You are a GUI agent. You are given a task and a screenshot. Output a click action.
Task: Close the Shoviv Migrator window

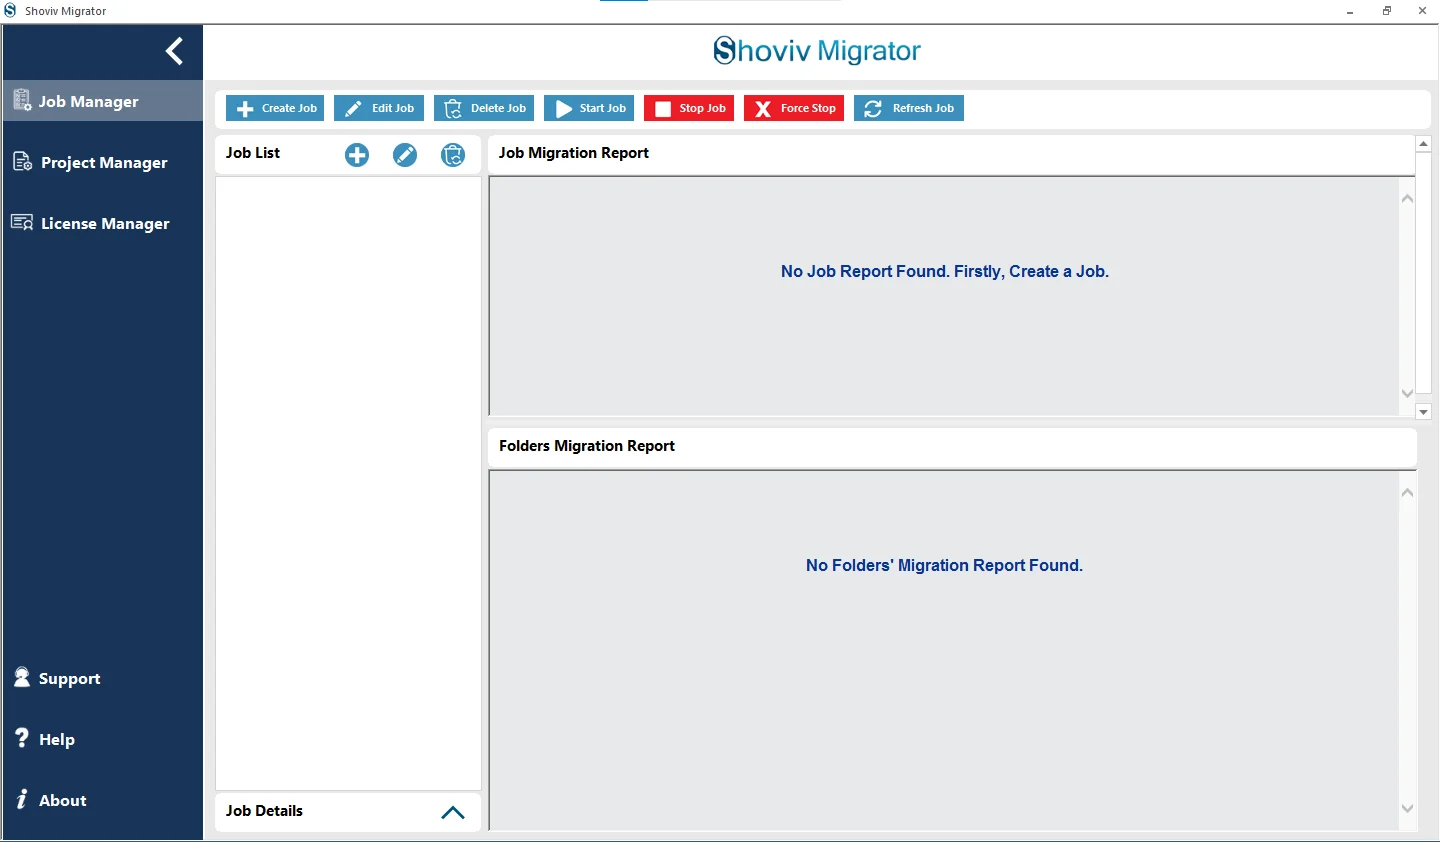pos(1422,11)
